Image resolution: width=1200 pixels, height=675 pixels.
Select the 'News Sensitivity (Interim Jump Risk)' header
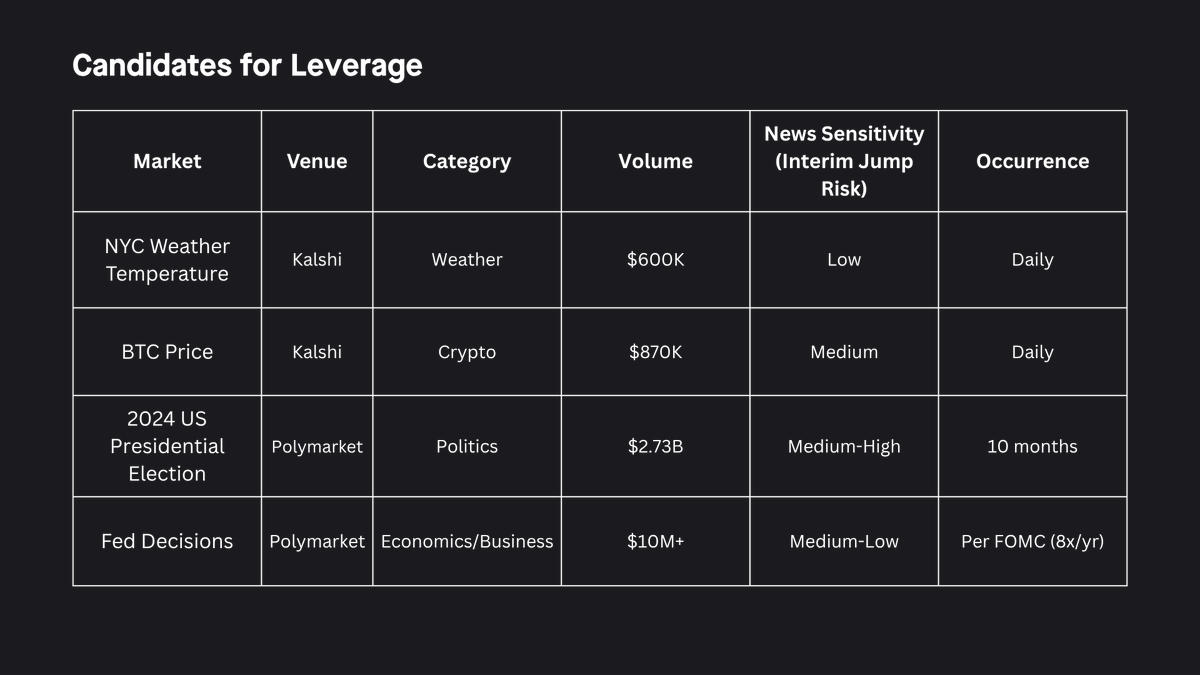point(844,161)
